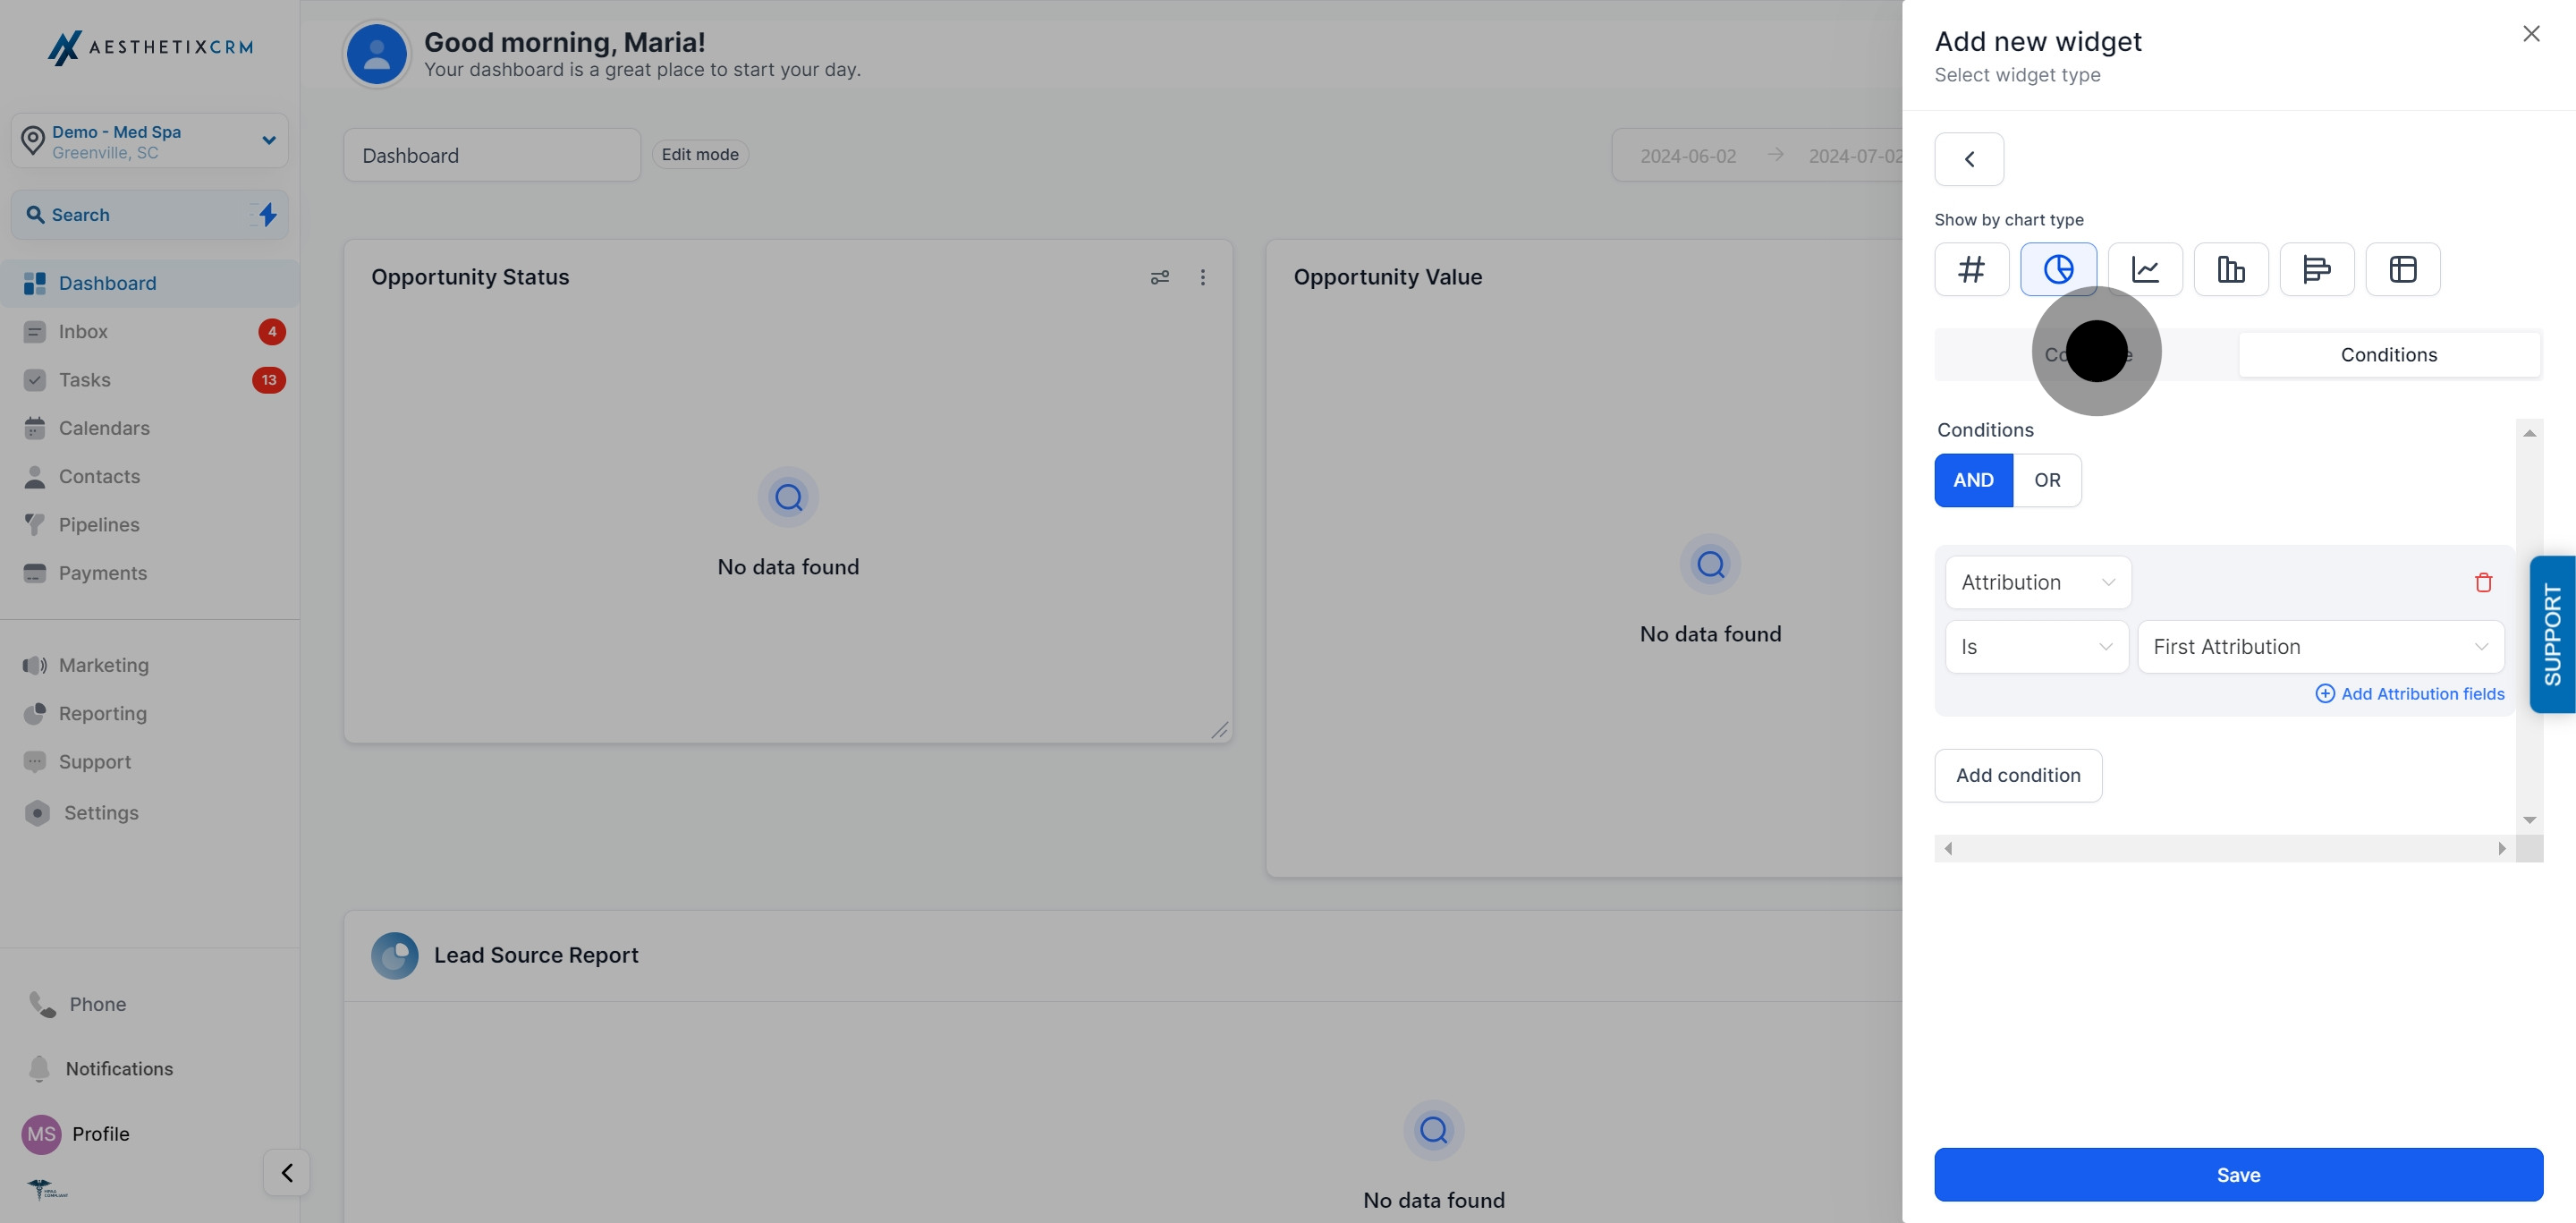Open Pipelines in the sidebar
This screenshot has height=1223, width=2576.
coord(99,525)
